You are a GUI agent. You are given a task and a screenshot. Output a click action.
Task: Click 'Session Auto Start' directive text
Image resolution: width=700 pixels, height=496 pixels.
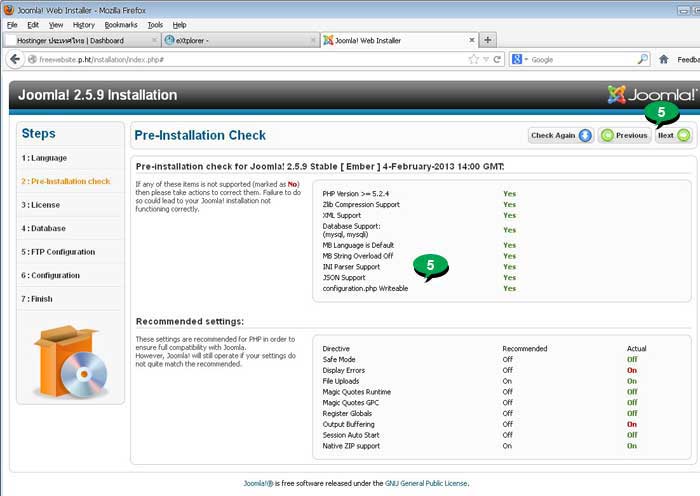351,435
